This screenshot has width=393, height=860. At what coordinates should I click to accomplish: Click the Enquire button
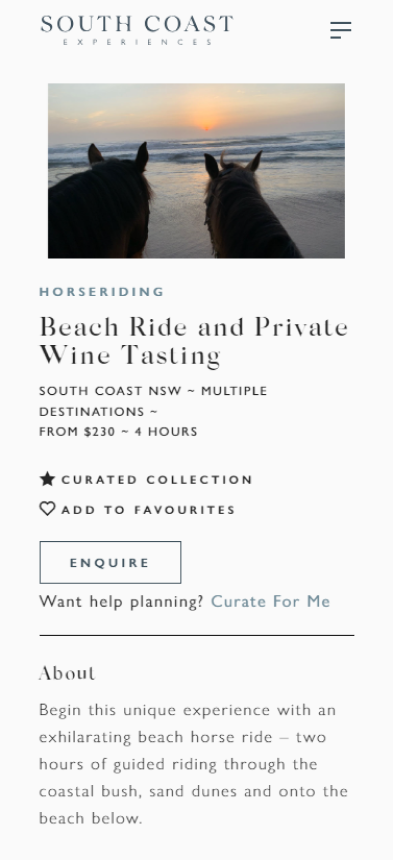click(110, 562)
